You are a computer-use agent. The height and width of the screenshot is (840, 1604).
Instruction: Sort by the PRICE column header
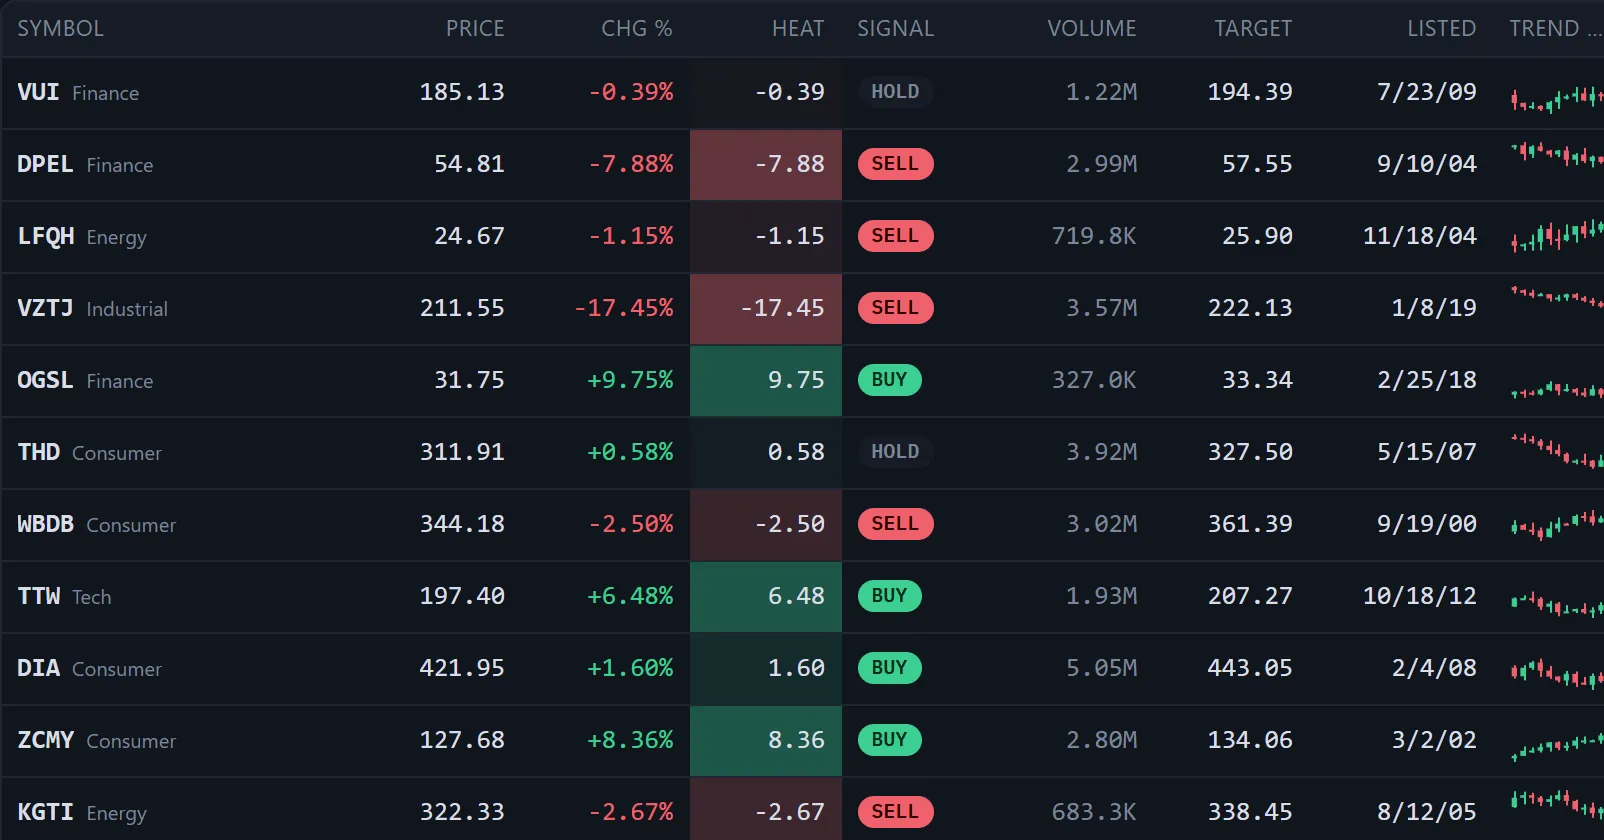click(x=475, y=29)
